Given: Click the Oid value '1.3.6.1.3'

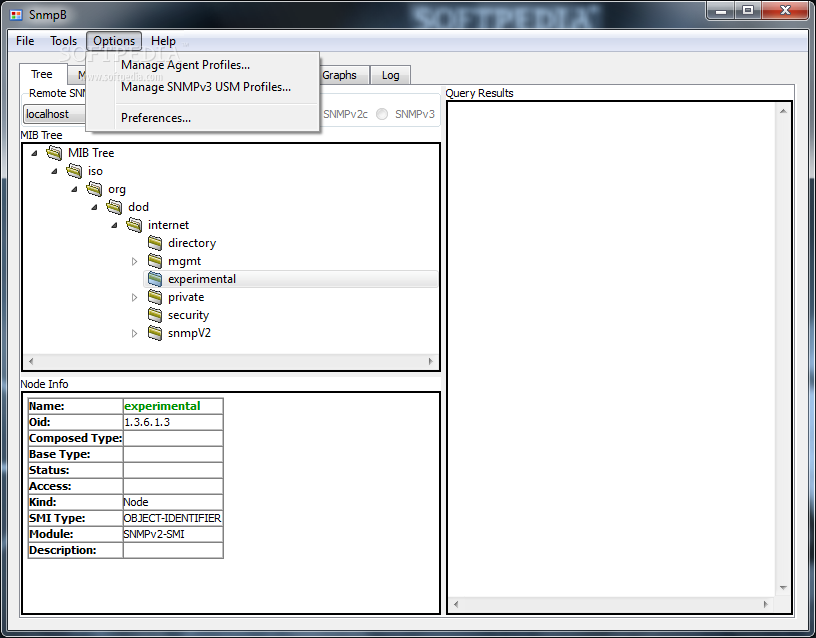Looking at the screenshot, I should tap(147, 422).
